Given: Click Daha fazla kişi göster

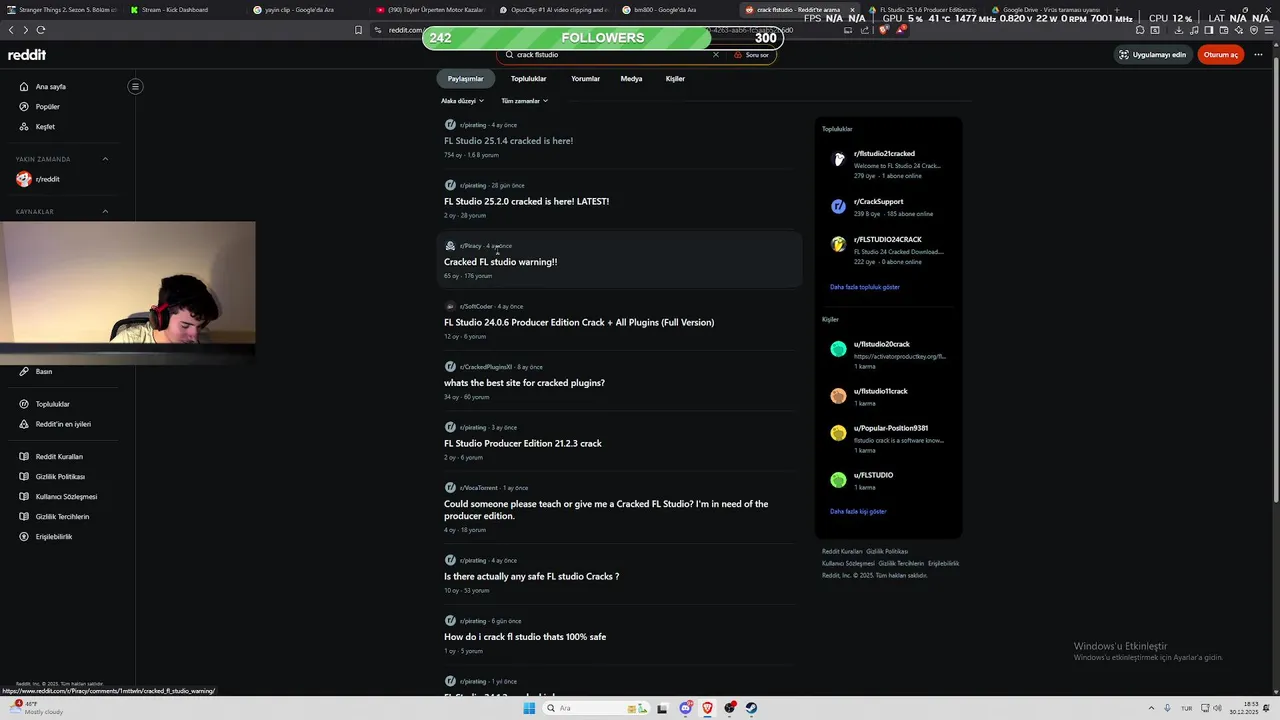Looking at the screenshot, I should [x=858, y=511].
